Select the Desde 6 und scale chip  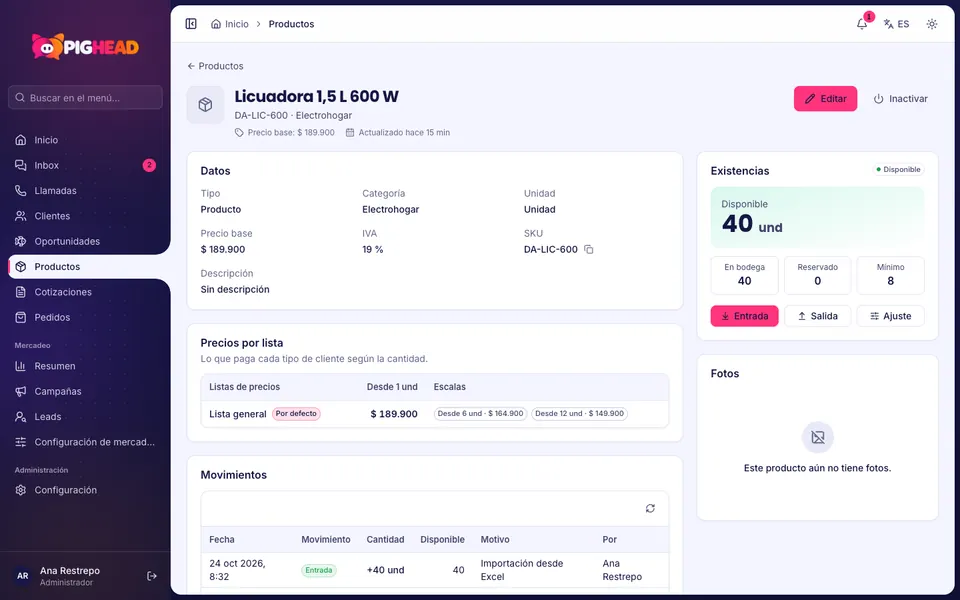pos(481,414)
